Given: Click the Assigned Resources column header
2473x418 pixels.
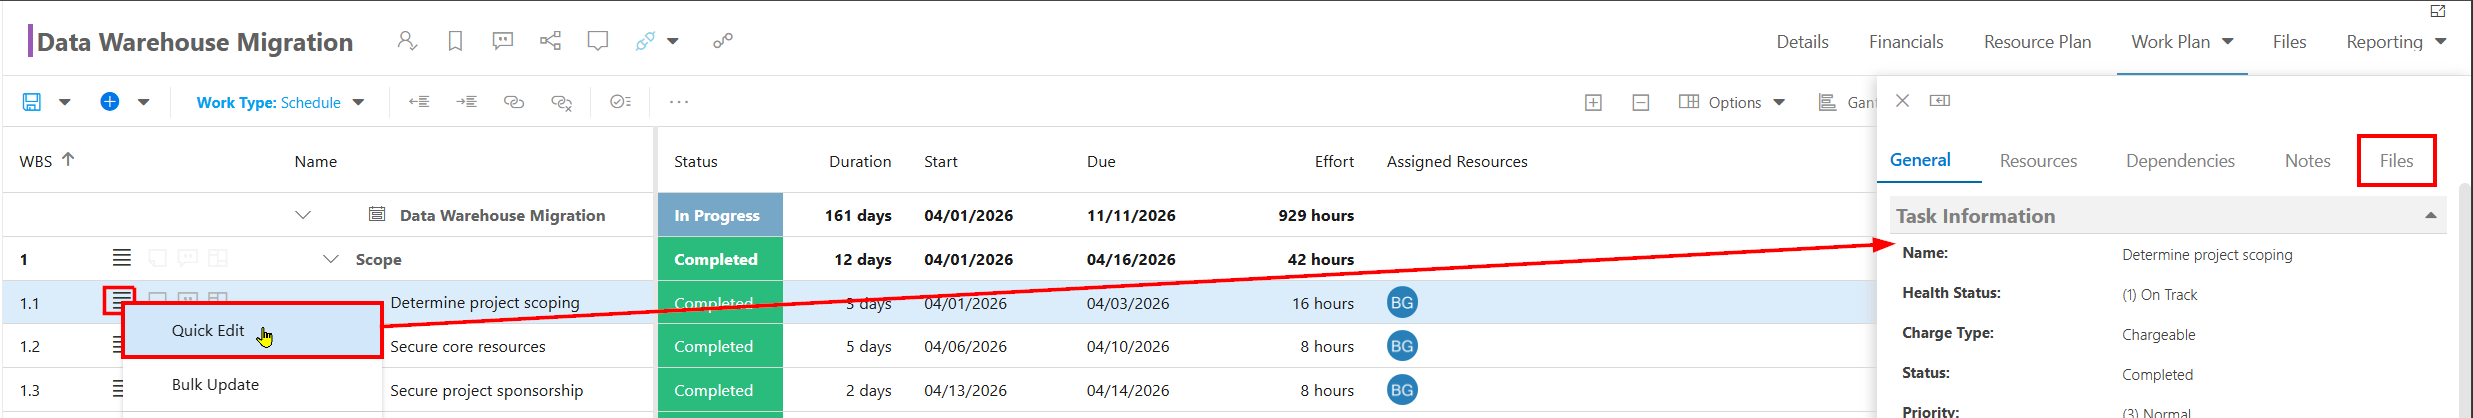Looking at the screenshot, I should (x=1457, y=162).
